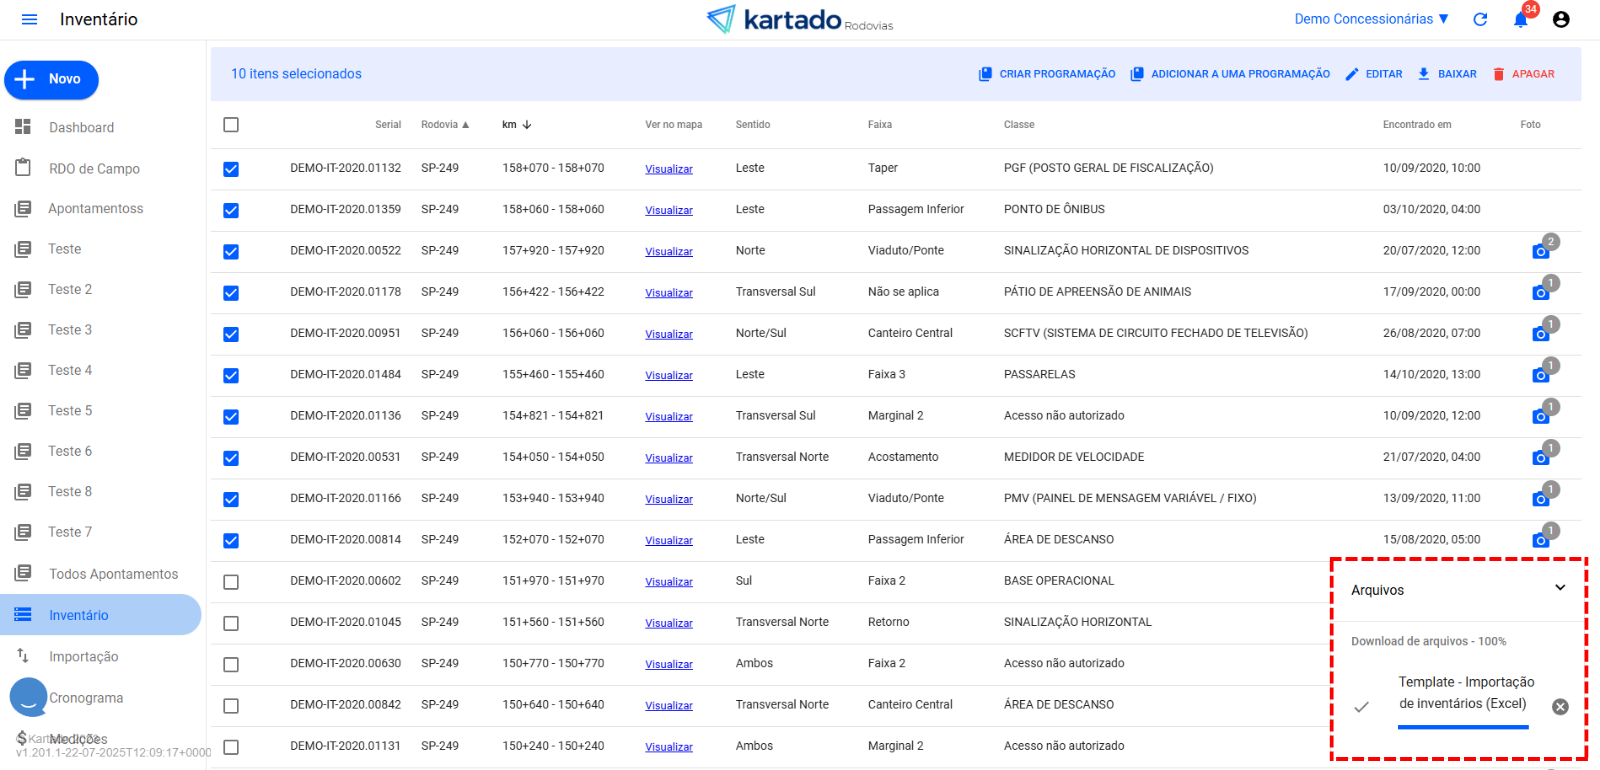
Task: Click the download progress bar in Arquivos
Action: [1462, 727]
